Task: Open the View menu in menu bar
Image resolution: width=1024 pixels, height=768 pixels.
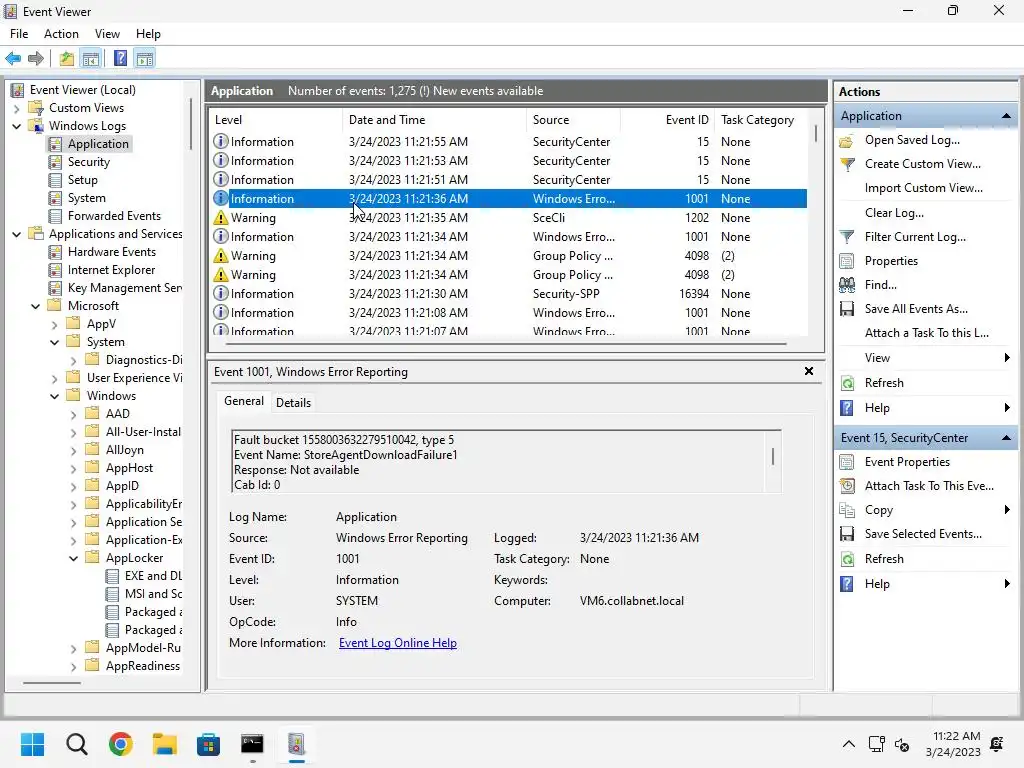Action: click(x=107, y=34)
